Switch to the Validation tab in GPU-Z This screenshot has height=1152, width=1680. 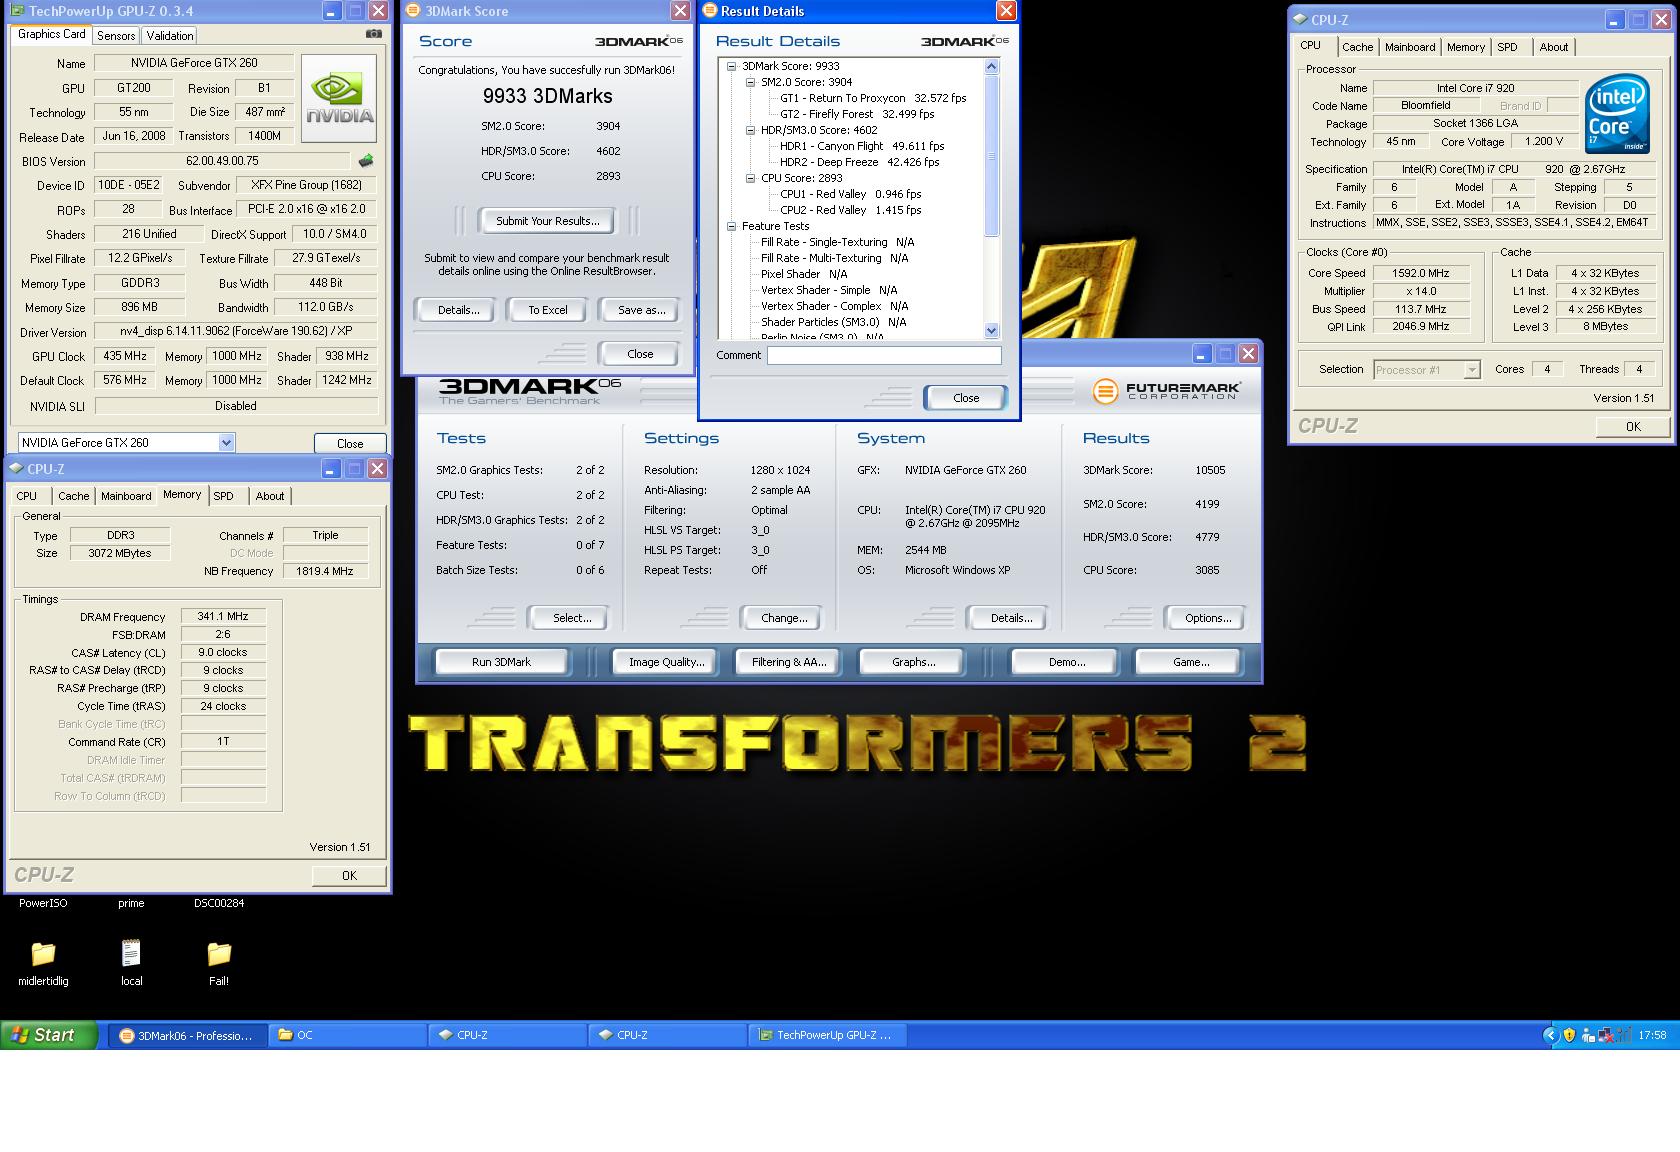point(170,35)
